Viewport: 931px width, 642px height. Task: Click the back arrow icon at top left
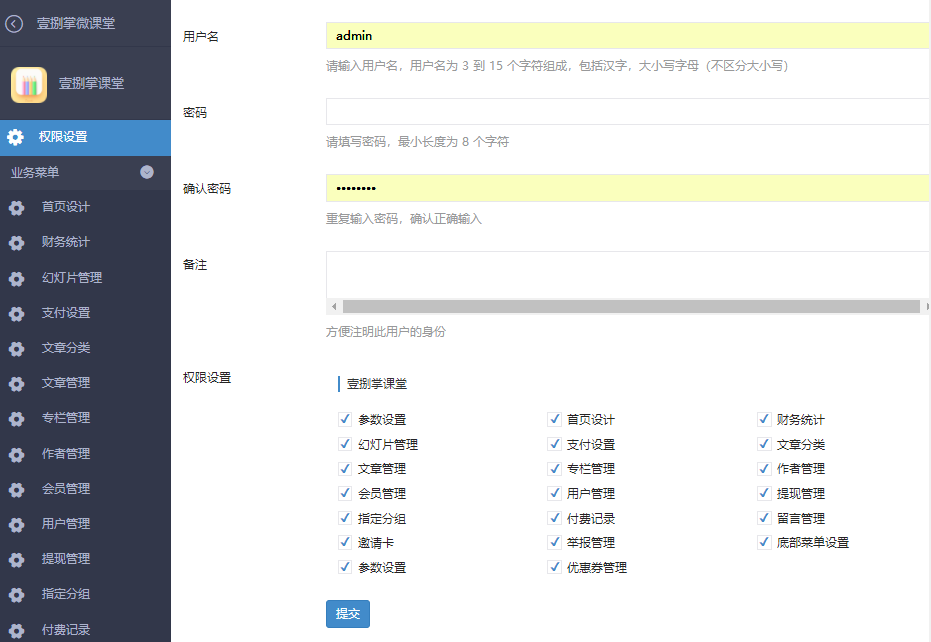coord(14,24)
